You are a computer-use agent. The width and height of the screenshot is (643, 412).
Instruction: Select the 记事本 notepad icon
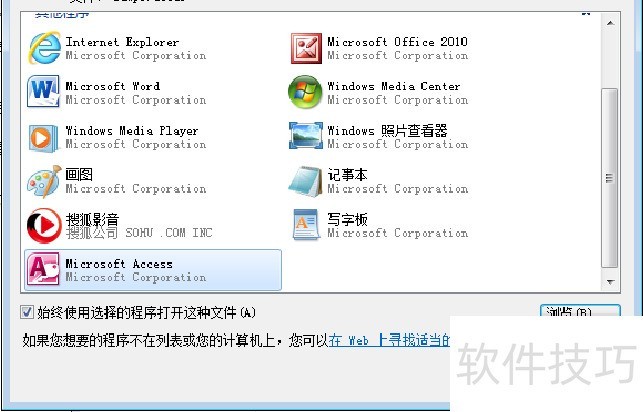(x=305, y=182)
